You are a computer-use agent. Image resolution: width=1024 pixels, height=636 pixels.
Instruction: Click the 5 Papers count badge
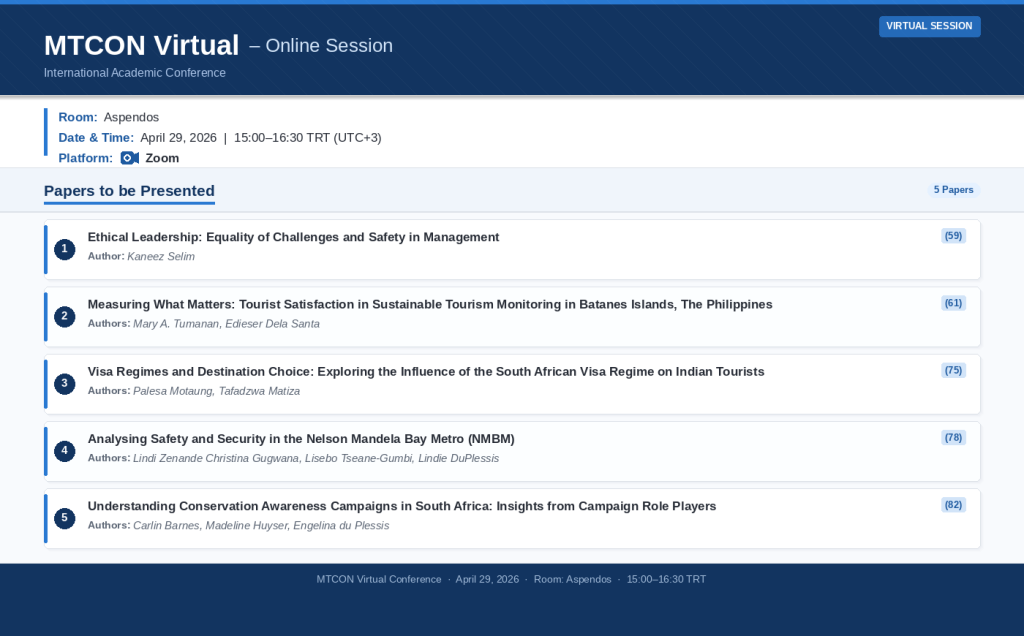tap(953, 190)
